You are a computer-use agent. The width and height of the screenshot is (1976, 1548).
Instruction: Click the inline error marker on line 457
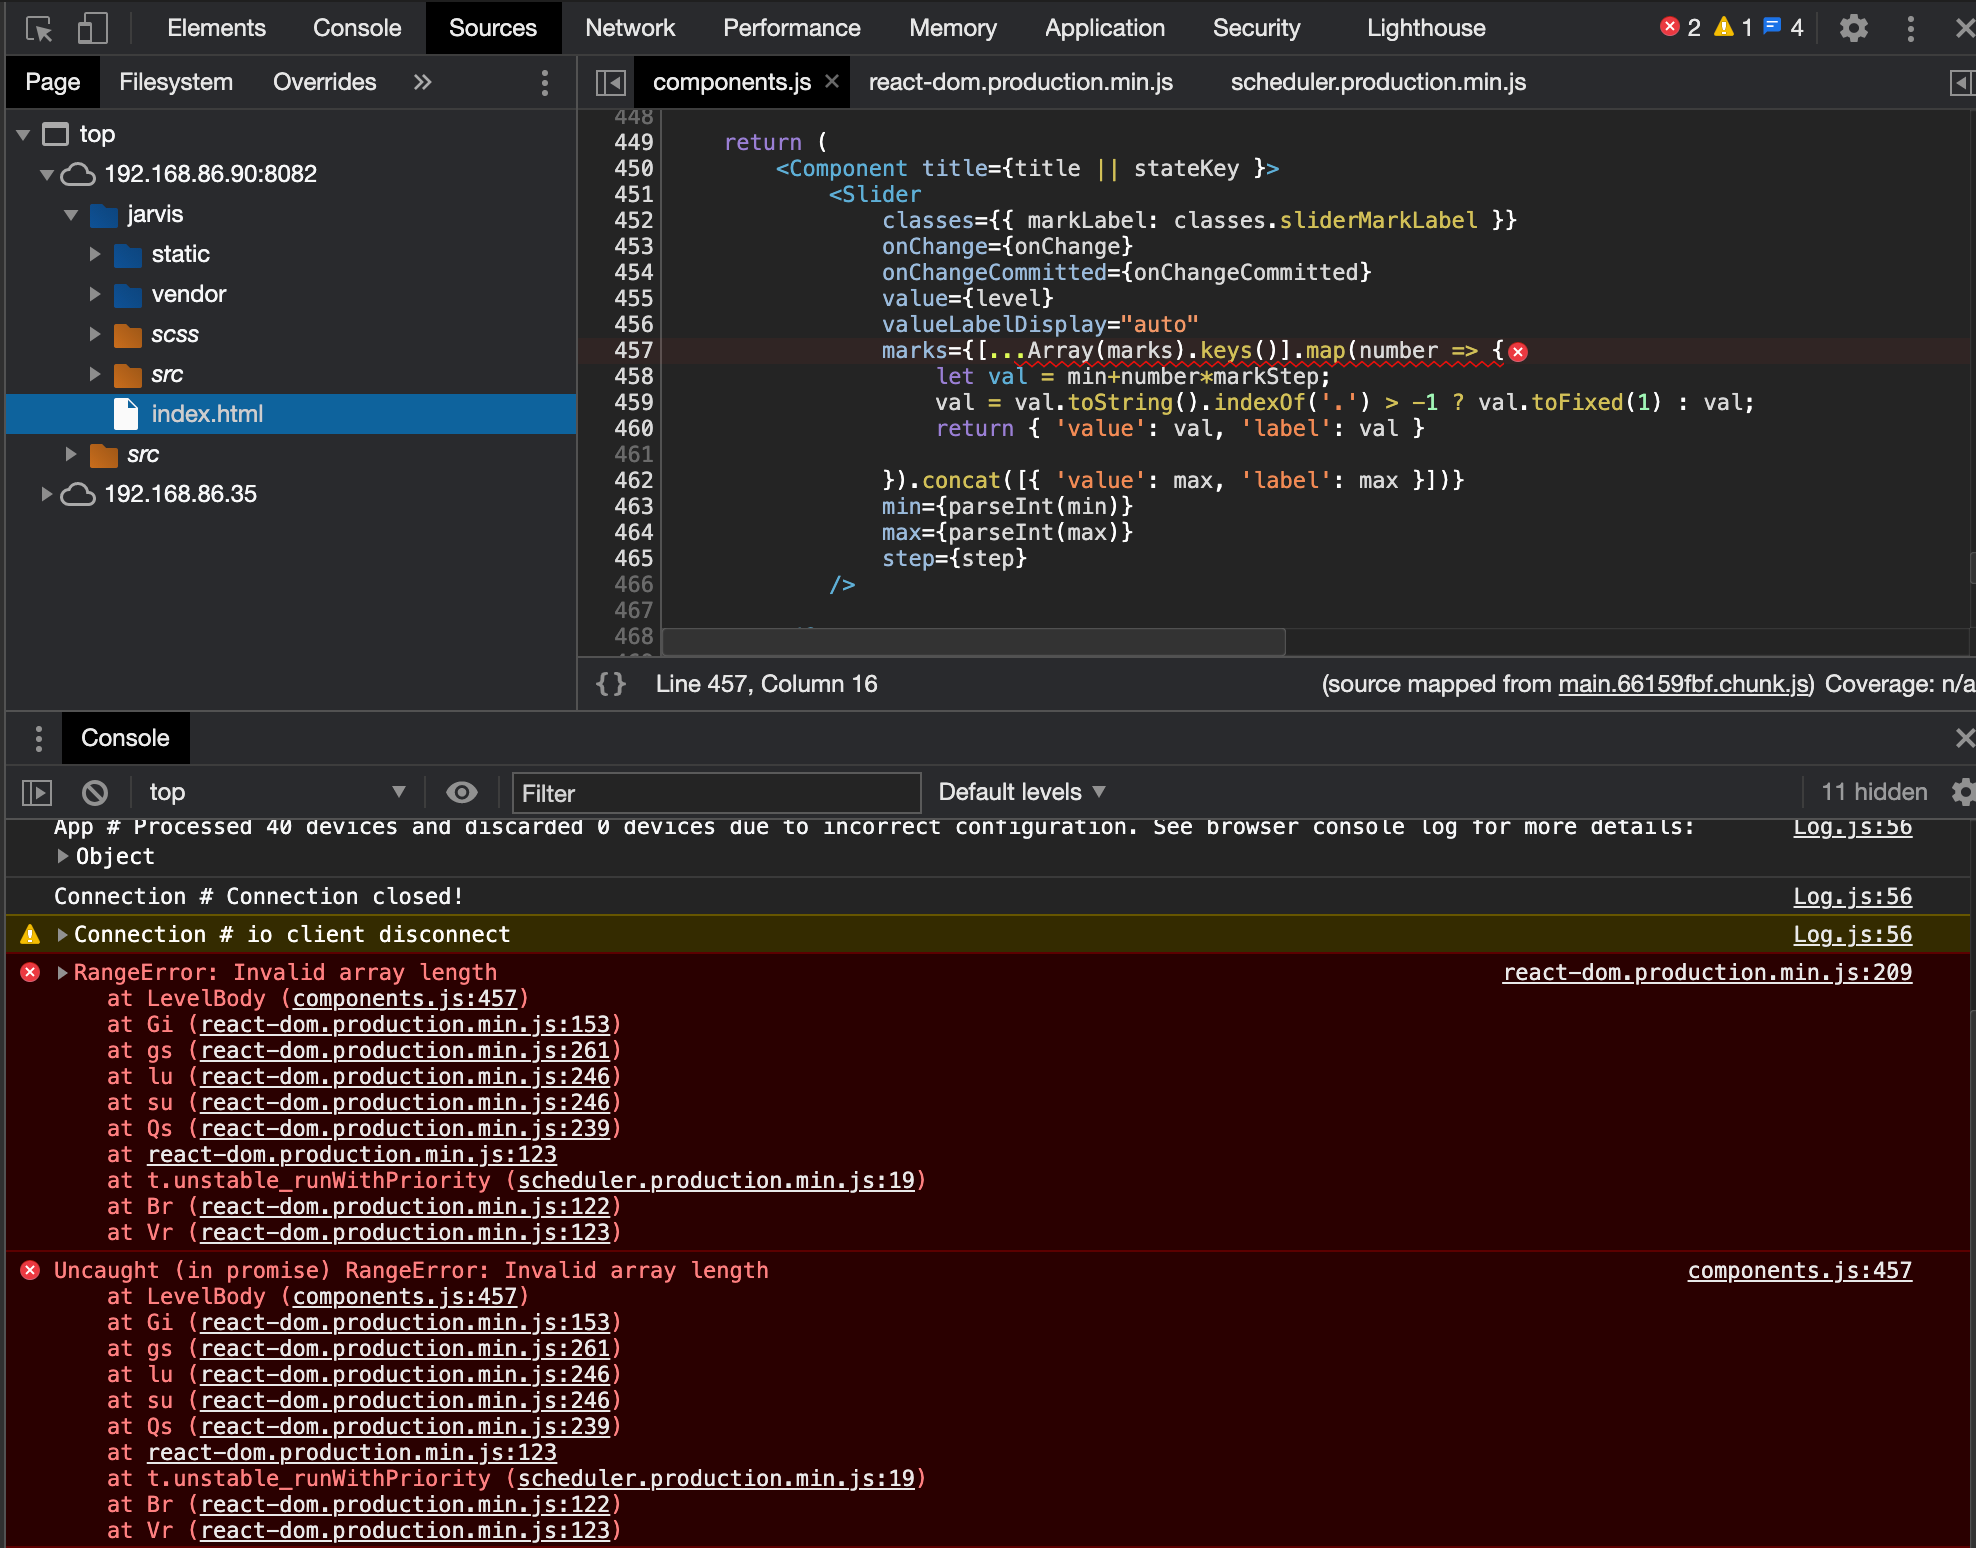tap(1518, 351)
